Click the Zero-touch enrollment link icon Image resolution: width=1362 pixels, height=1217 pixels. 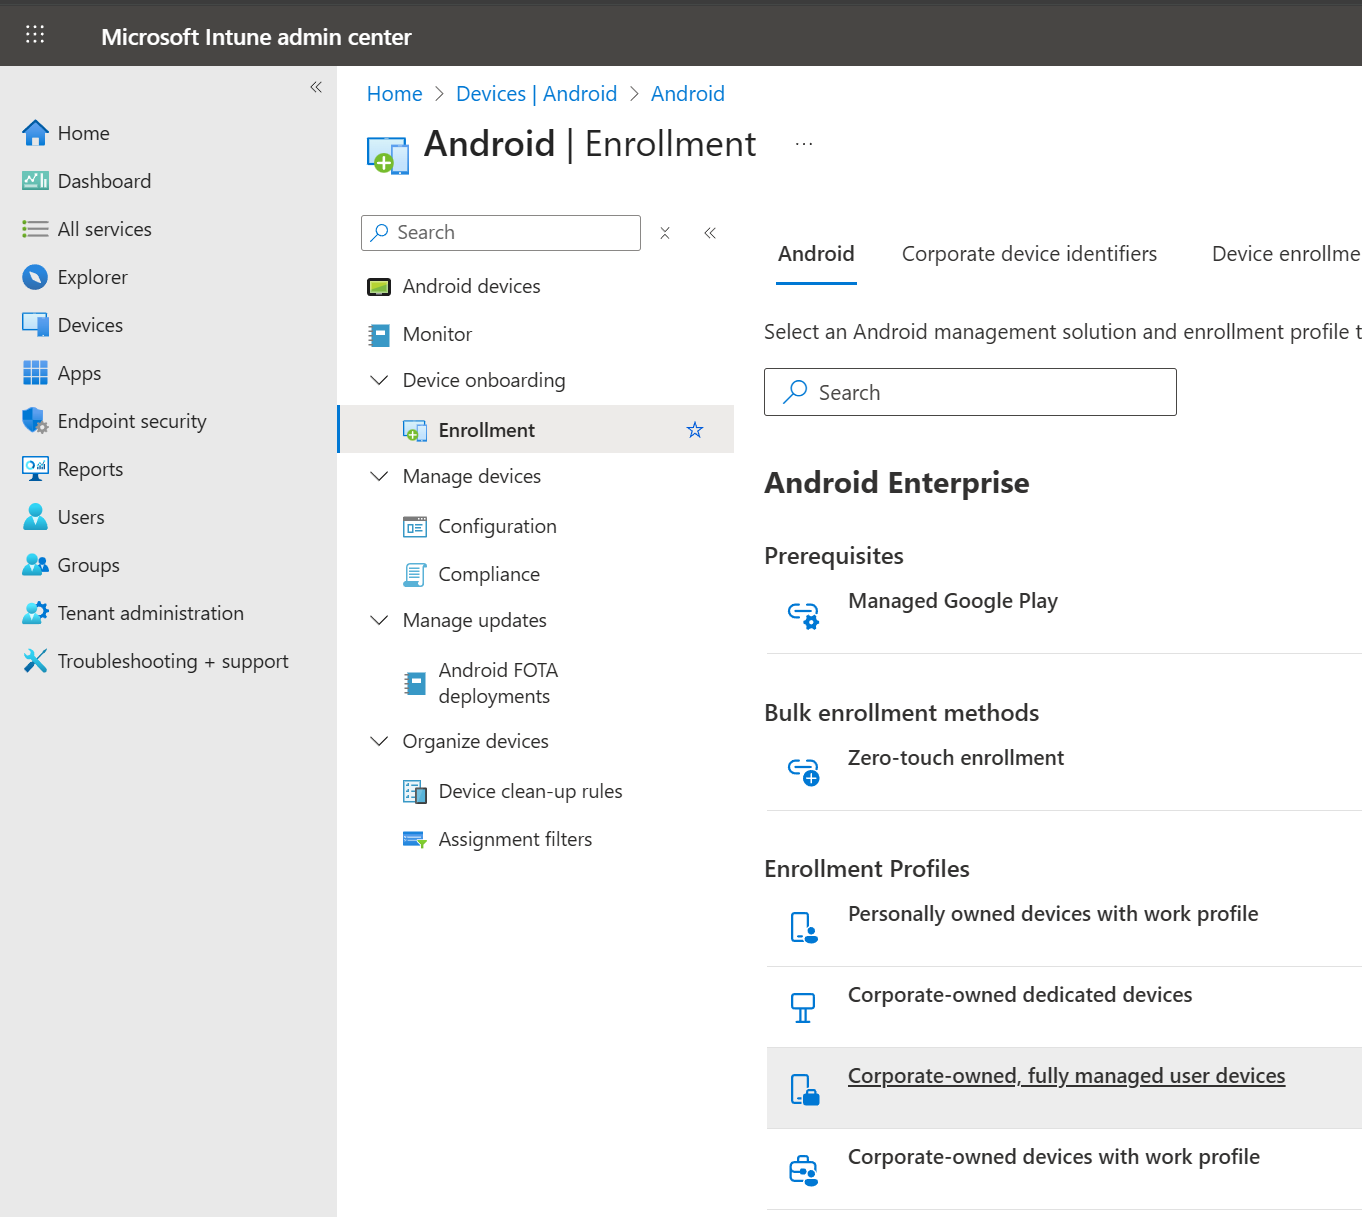[x=803, y=771]
